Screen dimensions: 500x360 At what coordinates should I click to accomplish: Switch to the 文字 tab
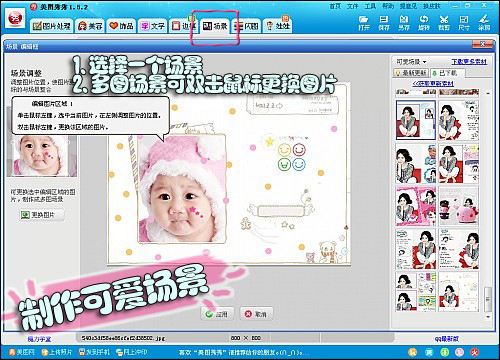(153, 26)
